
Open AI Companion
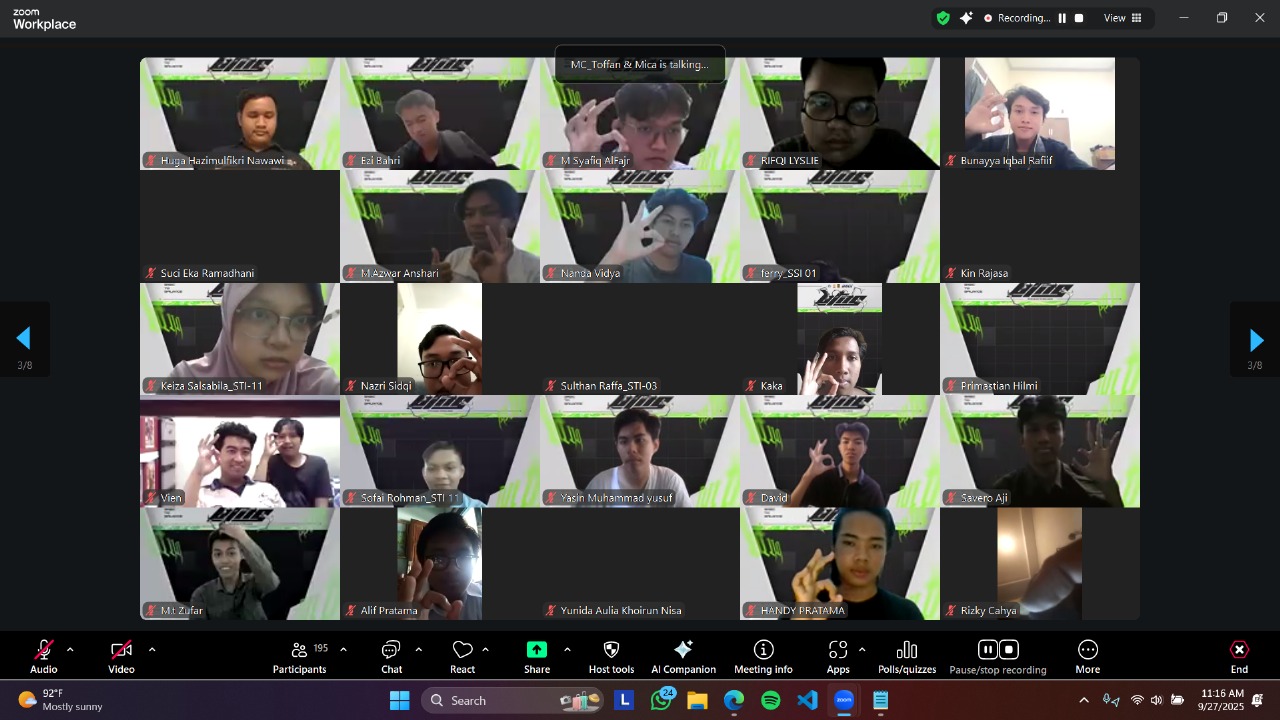pyautogui.click(x=683, y=657)
